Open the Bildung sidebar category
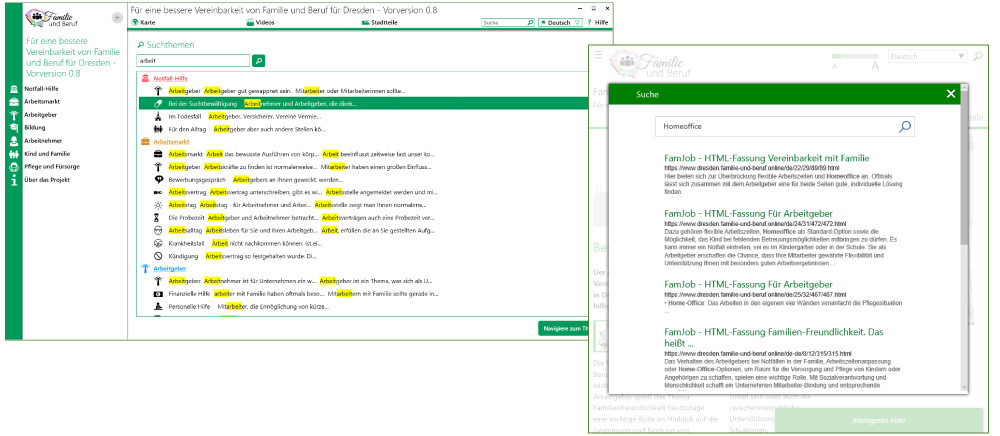The image size is (1000, 436). pos(35,128)
